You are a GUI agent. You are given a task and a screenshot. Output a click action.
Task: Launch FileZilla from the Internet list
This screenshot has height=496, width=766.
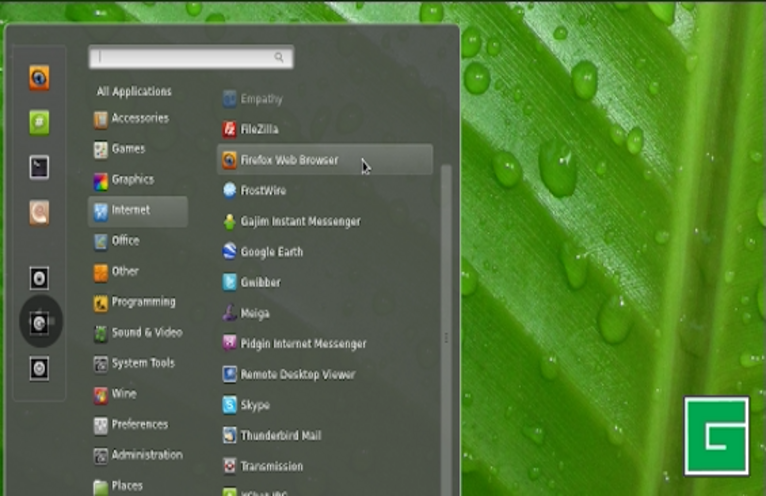[258, 129]
